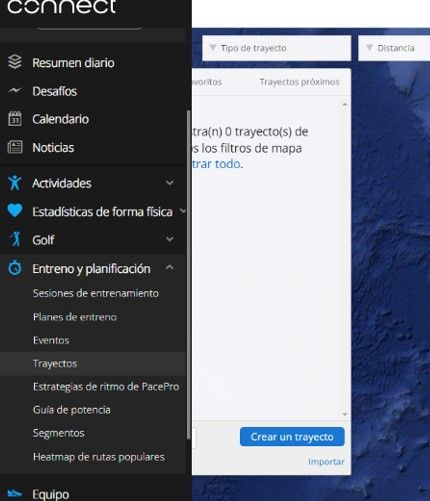Viewport: 430px width, 501px height.
Task: Click the Golf golfer icon
Action: click(x=15, y=239)
